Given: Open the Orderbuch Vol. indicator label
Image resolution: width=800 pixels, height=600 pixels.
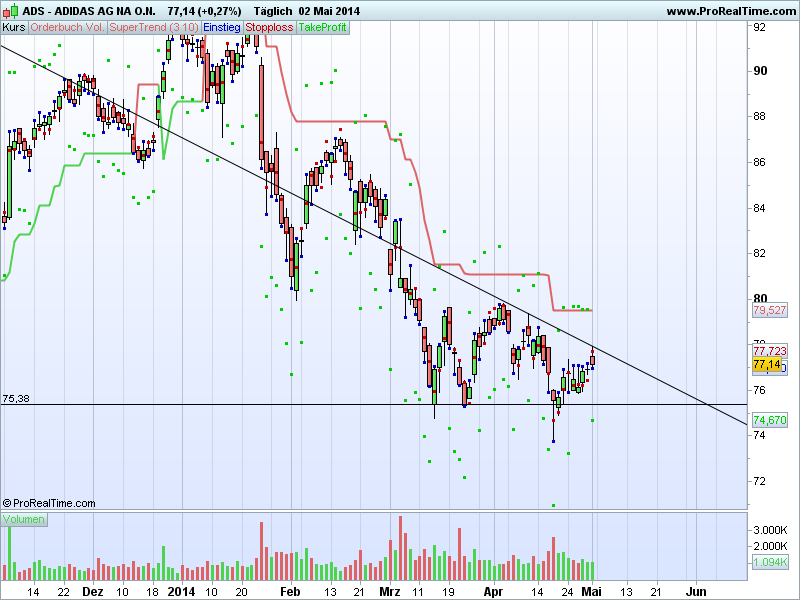Looking at the screenshot, I should point(67,27).
